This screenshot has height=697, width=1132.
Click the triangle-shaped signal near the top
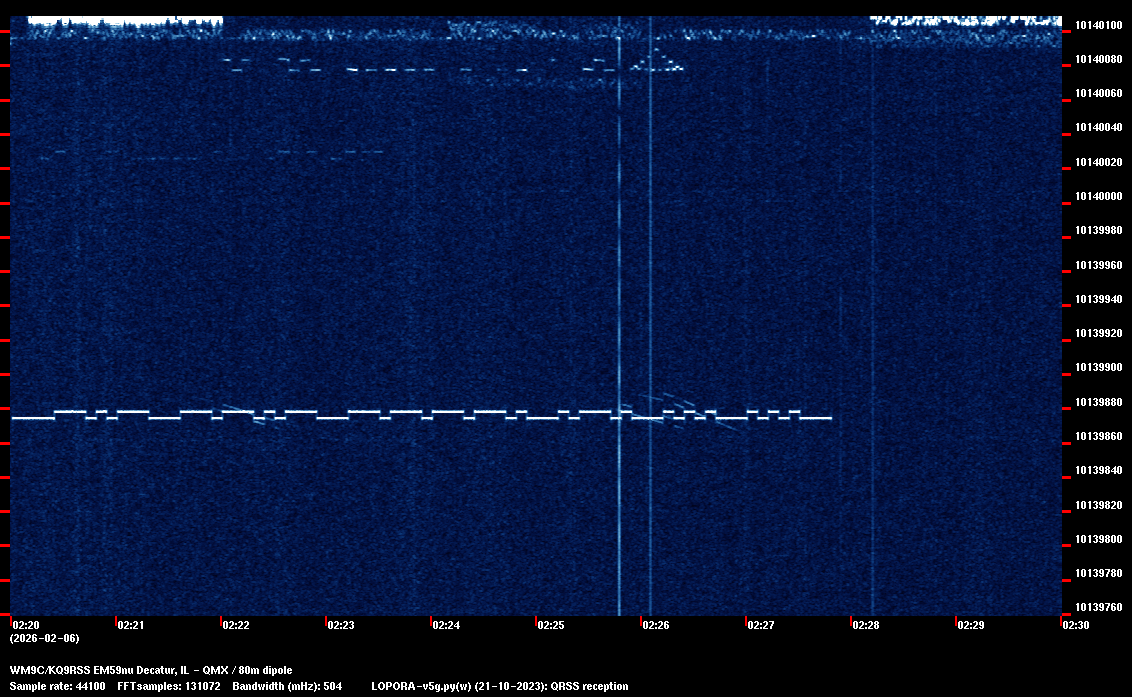(x=657, y=63)
